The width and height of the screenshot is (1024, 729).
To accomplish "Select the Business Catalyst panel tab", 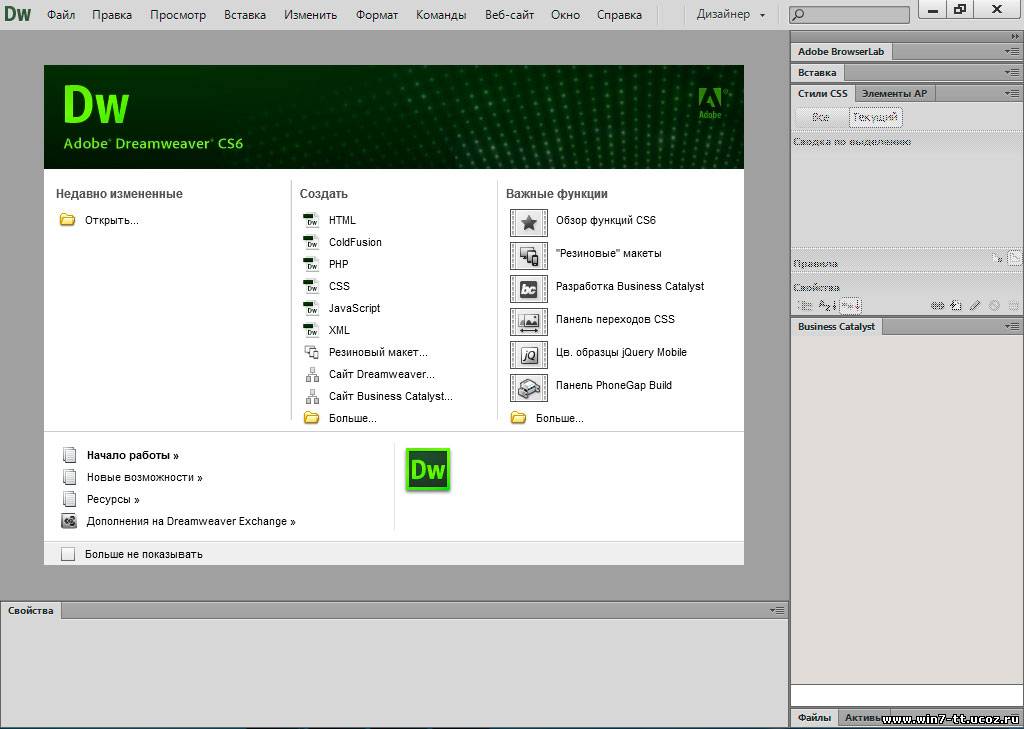I will (x=837, y=326).
